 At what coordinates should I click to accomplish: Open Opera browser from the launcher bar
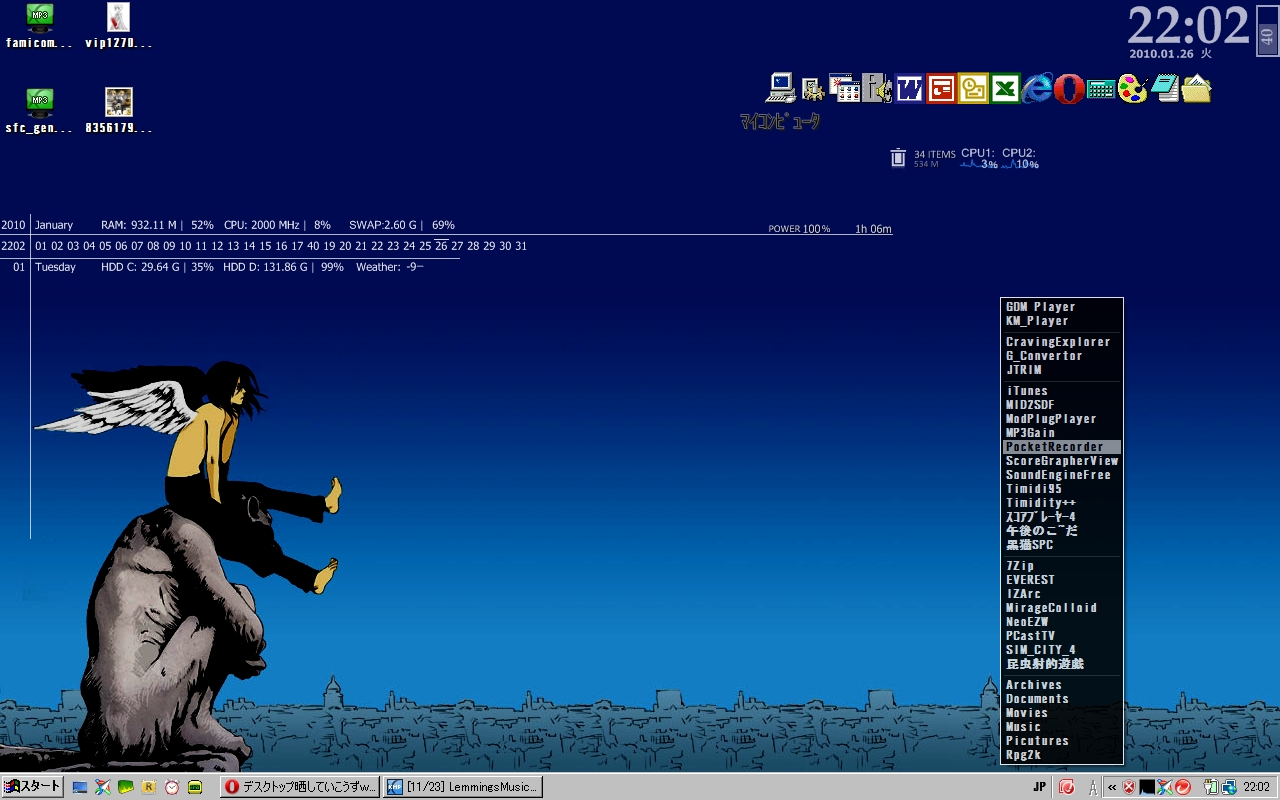click(1069, 88)
